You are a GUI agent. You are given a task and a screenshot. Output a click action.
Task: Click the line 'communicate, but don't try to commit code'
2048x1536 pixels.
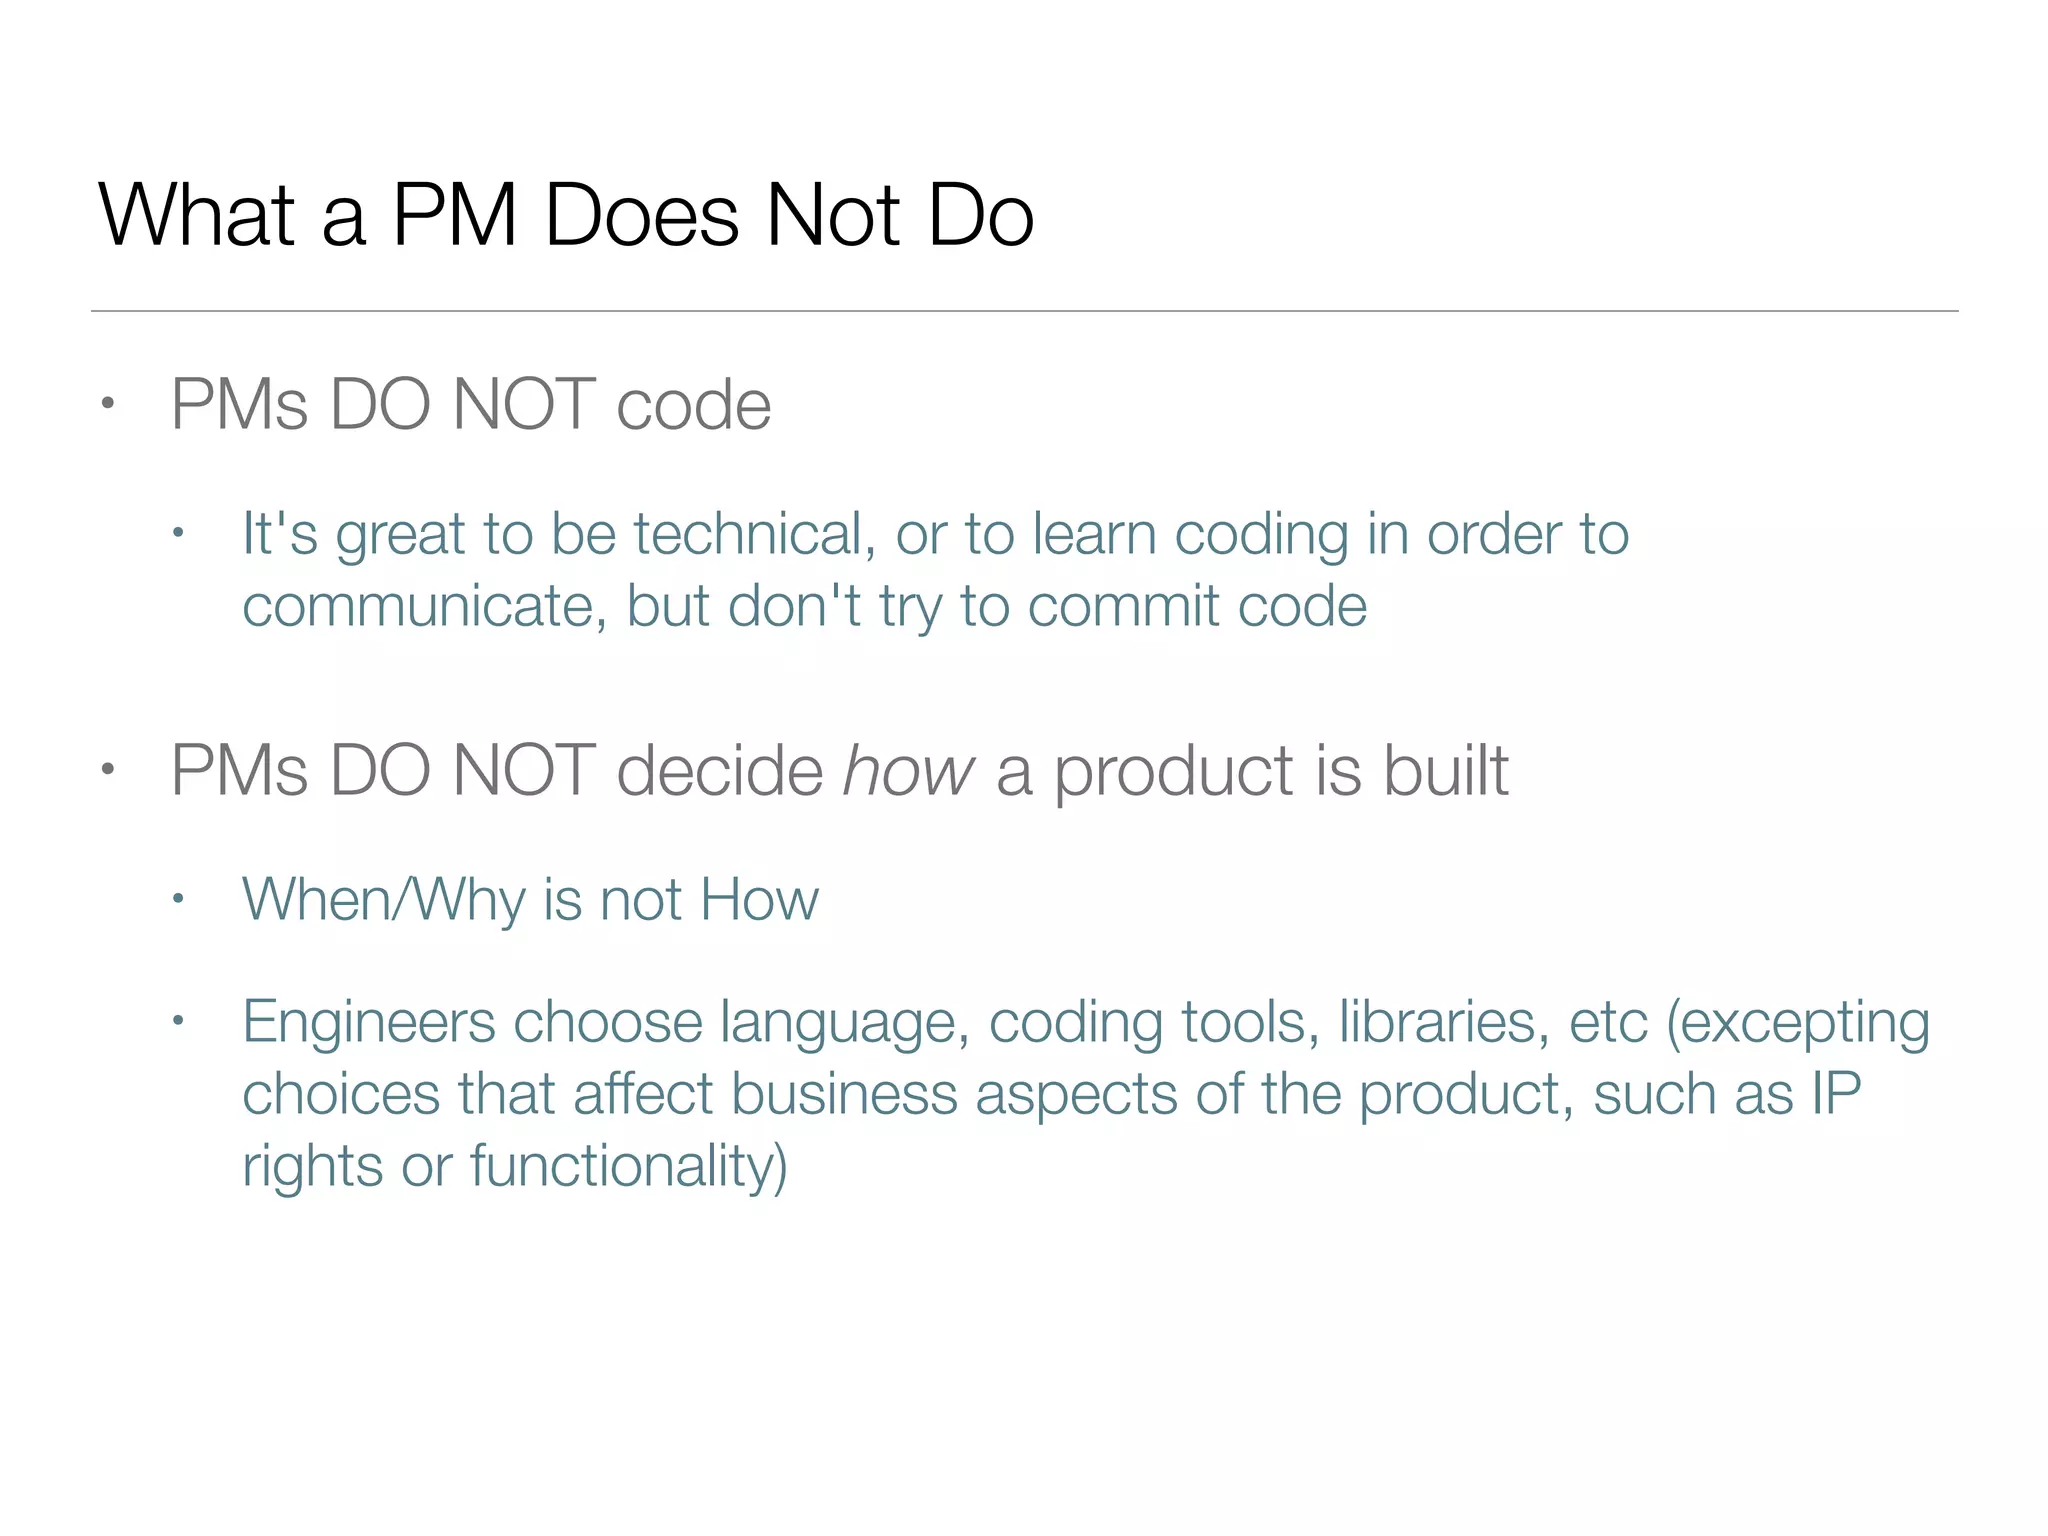(804, 606)
